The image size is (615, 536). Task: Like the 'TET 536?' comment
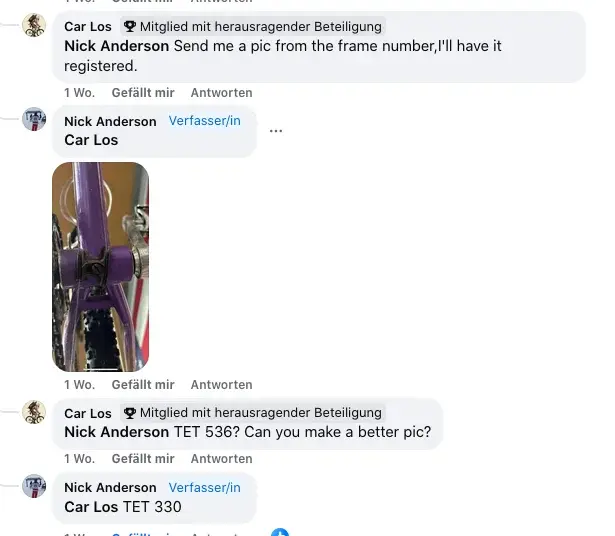[143, 459]
